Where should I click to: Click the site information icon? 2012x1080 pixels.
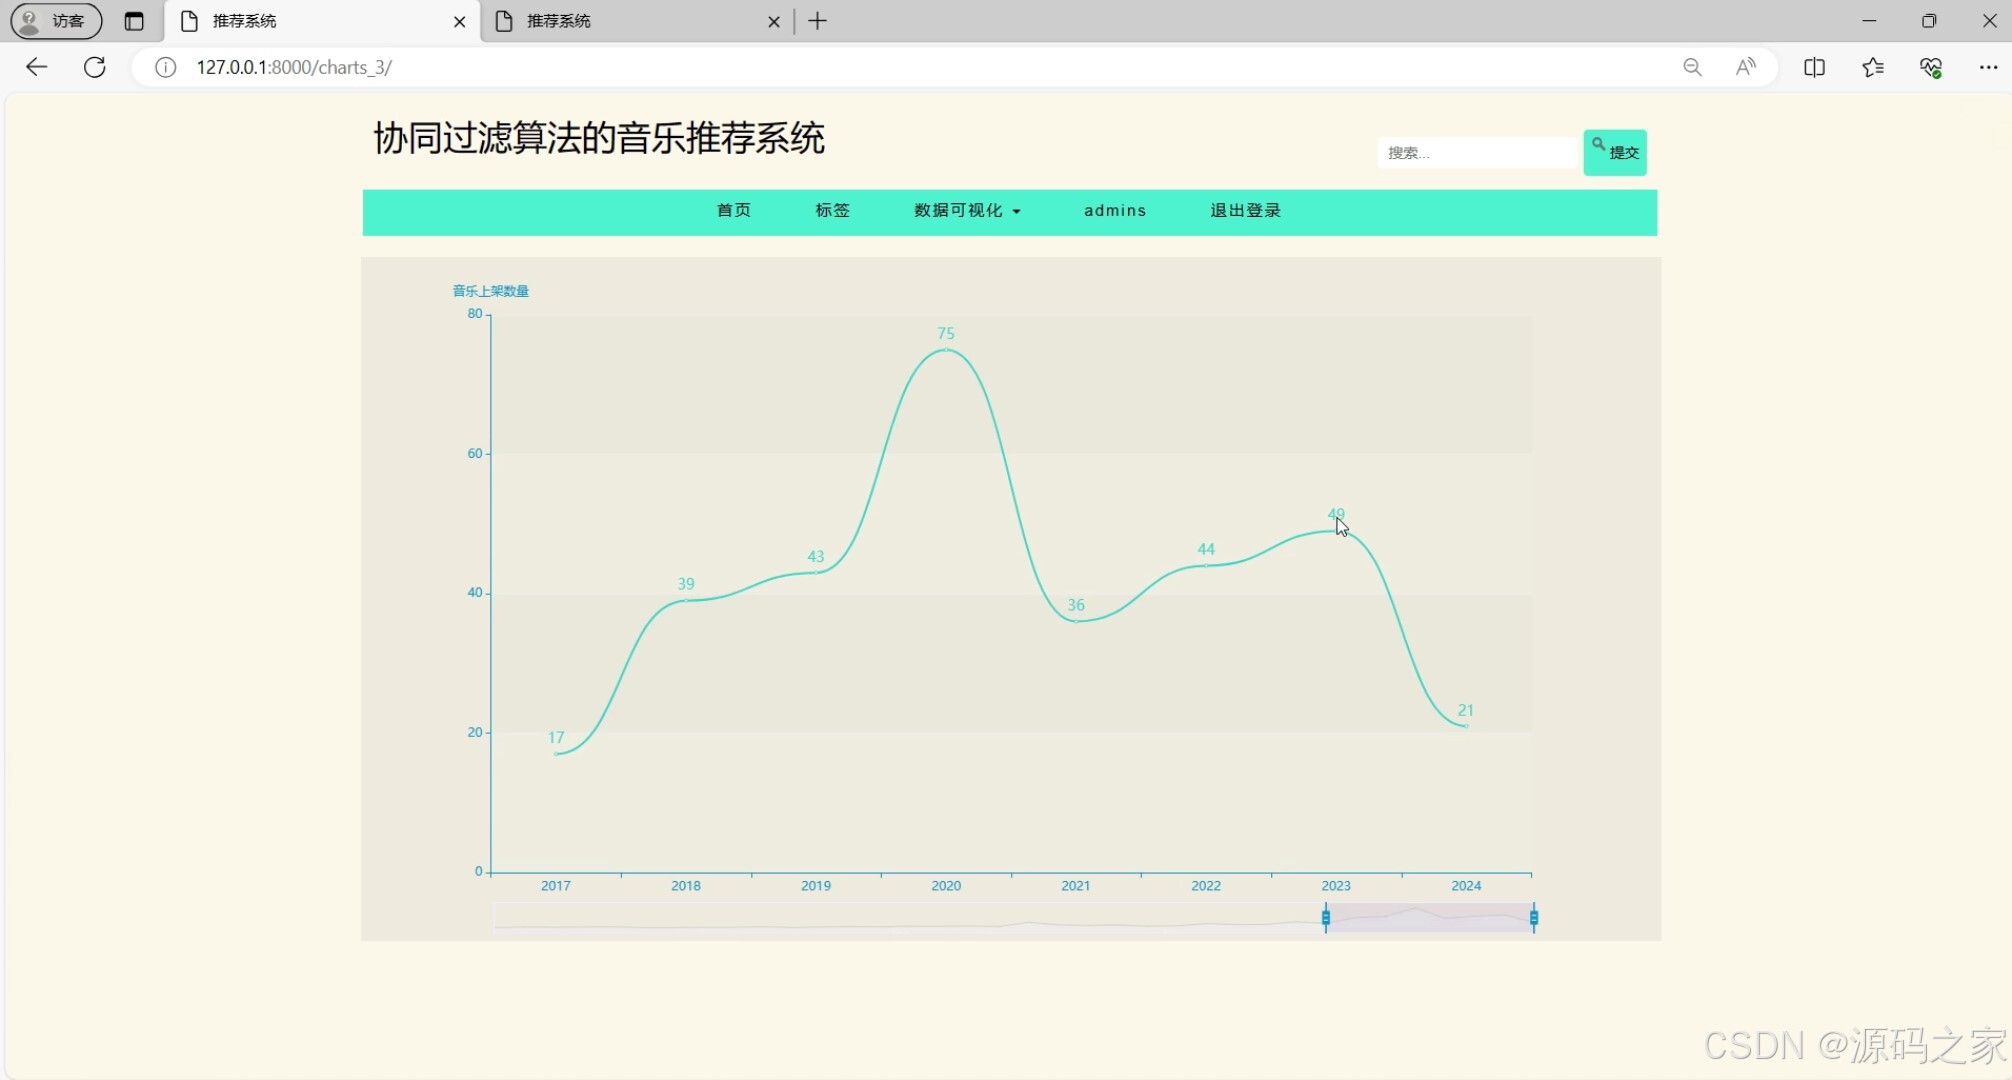(166, 67)
